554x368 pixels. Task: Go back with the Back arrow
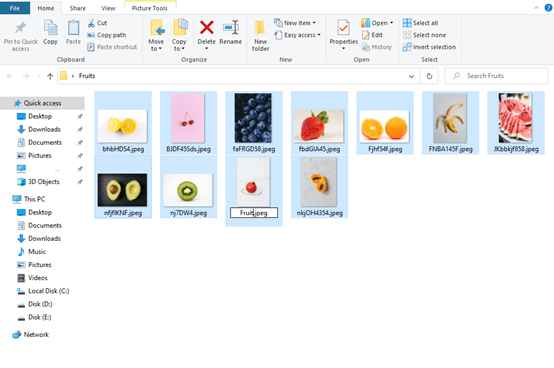[10, 76]
